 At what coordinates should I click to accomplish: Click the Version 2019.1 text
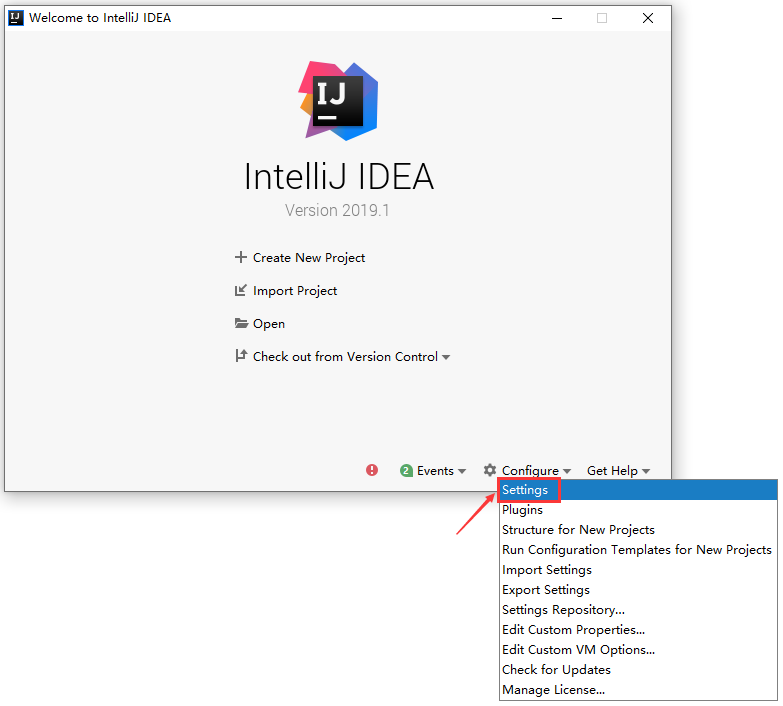pyautogui.click(x=338, y=211)
